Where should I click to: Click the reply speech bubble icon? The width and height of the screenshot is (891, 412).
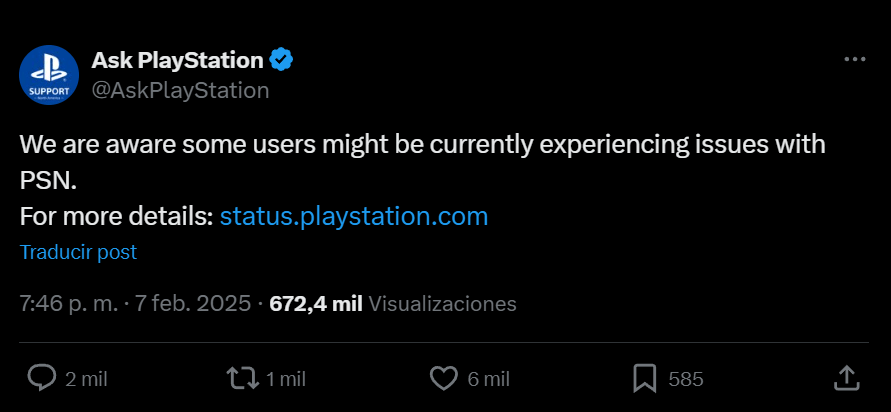tap(41, 378)
